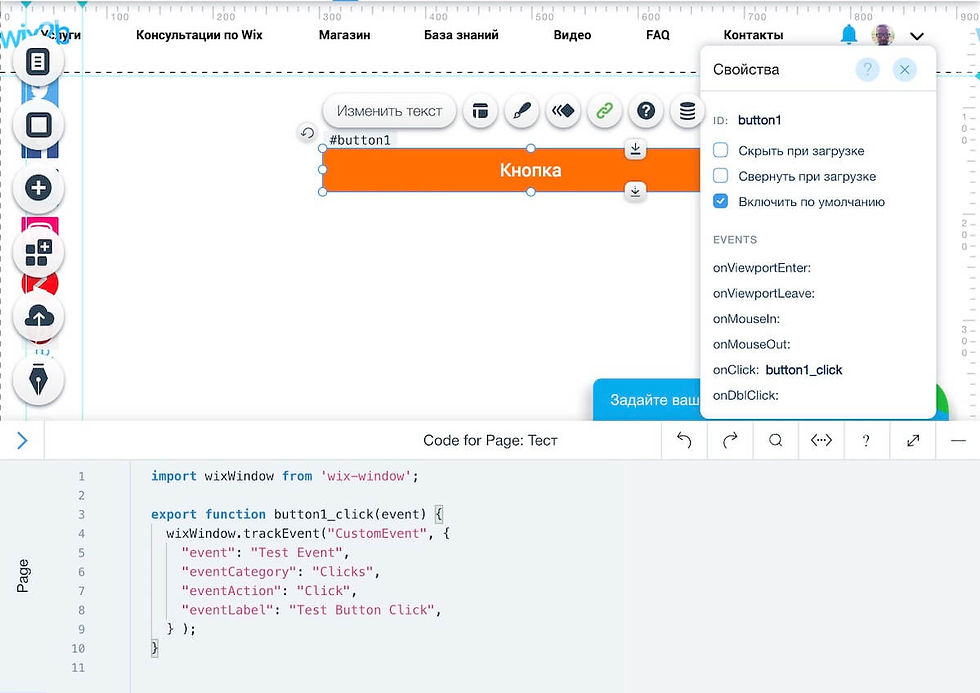Expand the code sidebar with chevron arrow
Viewport: 980px width, 693px height.
(22, 441)
